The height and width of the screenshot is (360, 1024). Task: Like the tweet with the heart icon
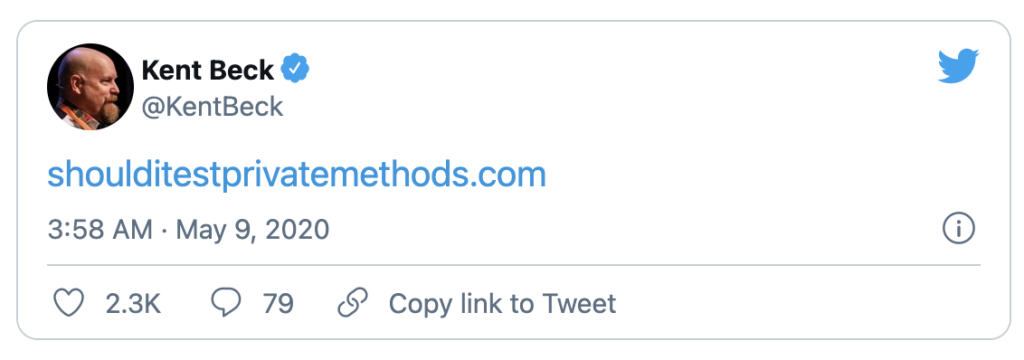pos(68,303)
